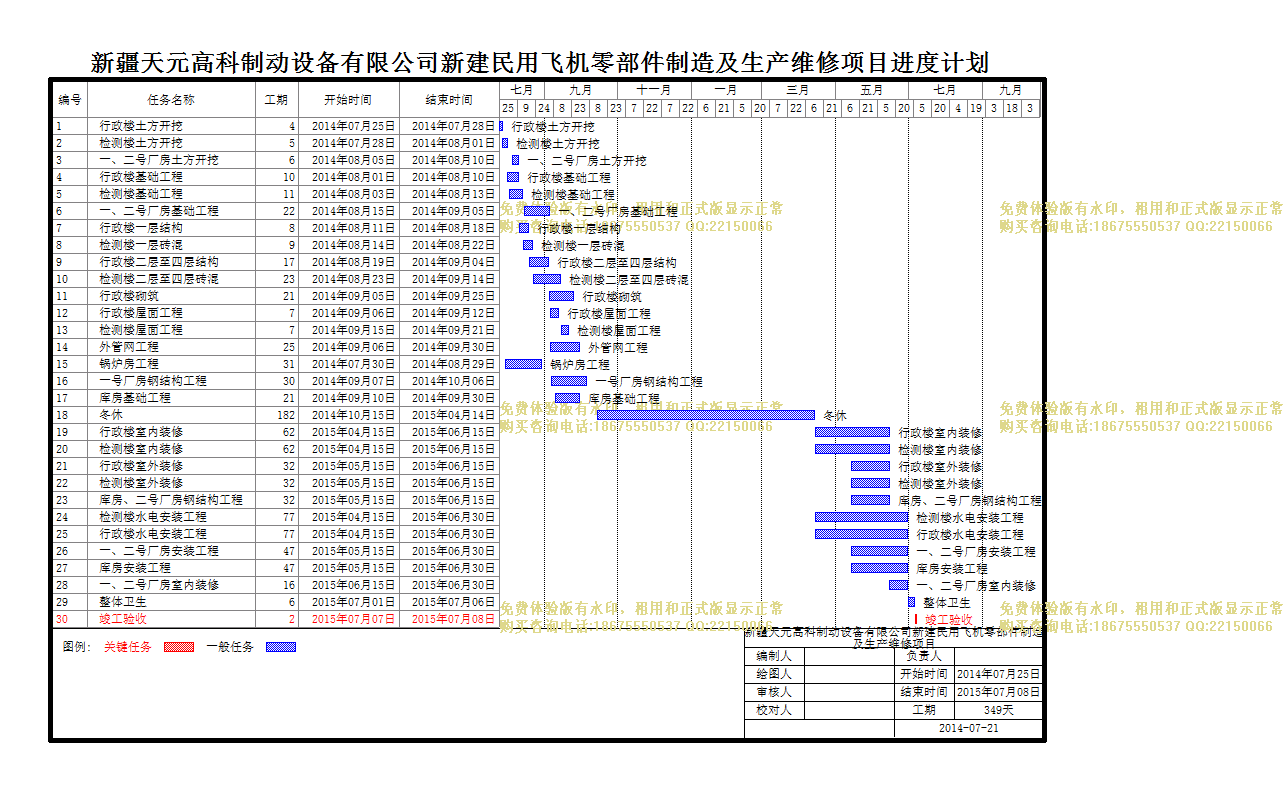
Task: Click the 182 duration cell for 冬休
Action: tap(276, 415)
